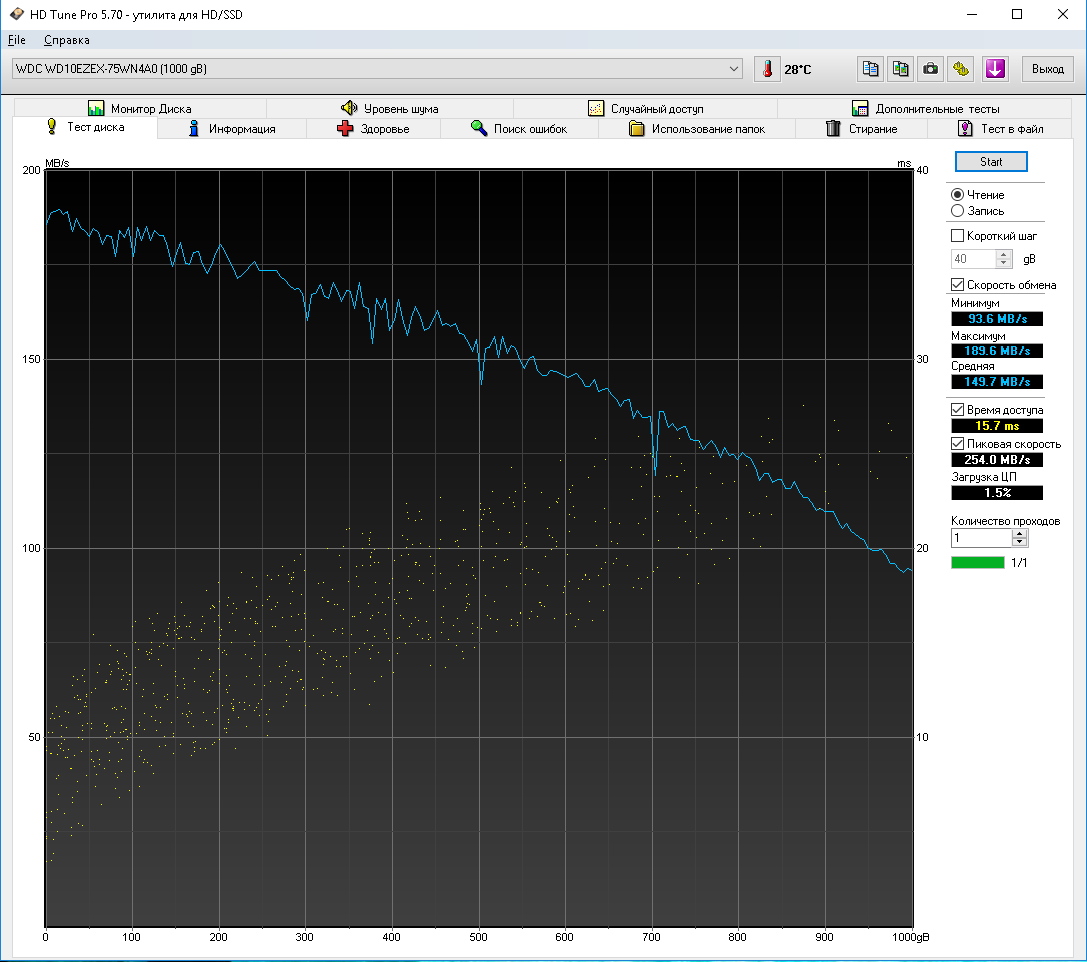Click the minimum 93.6 MB/s value
The width and height of the screenshot is (1087, 962).
997,319
